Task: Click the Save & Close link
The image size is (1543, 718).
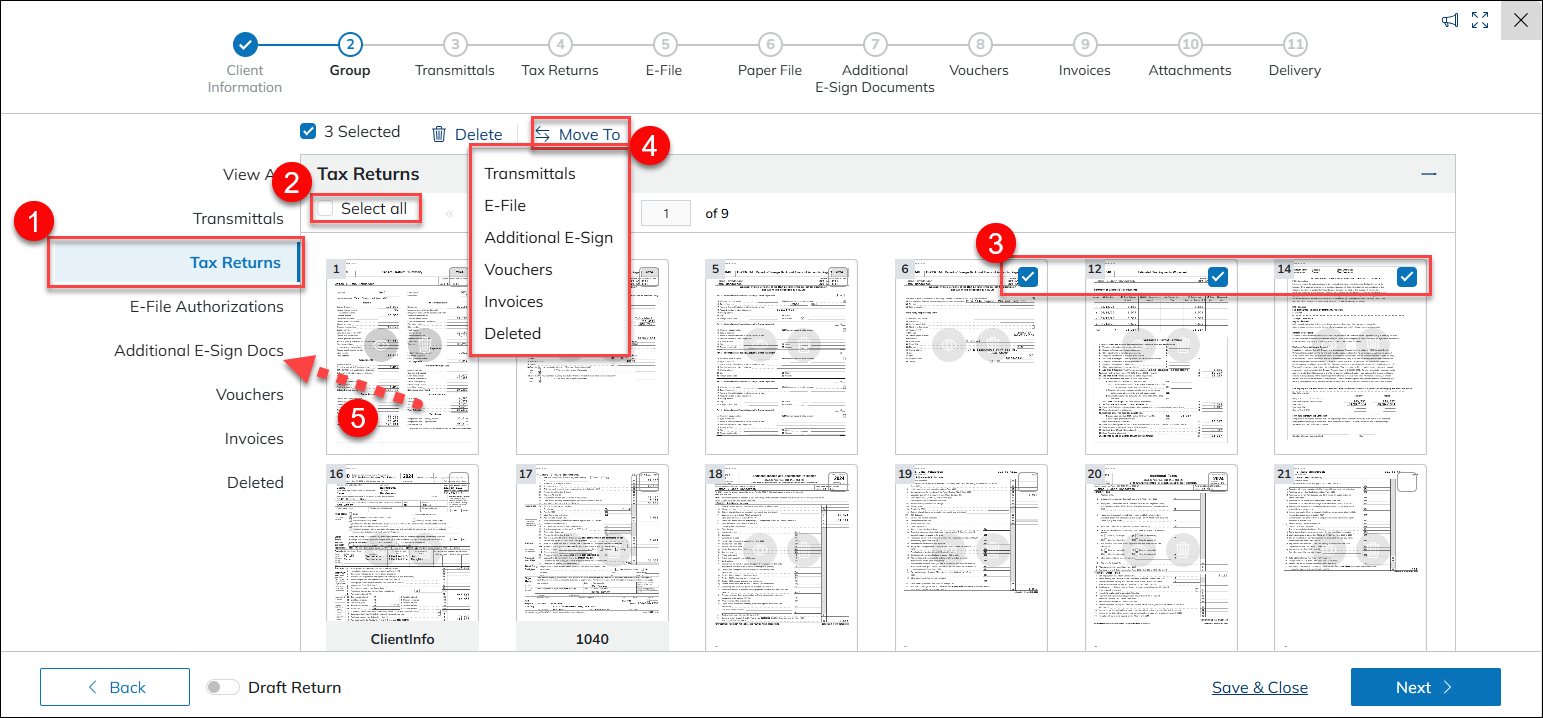Action: tap(1259, 687)
